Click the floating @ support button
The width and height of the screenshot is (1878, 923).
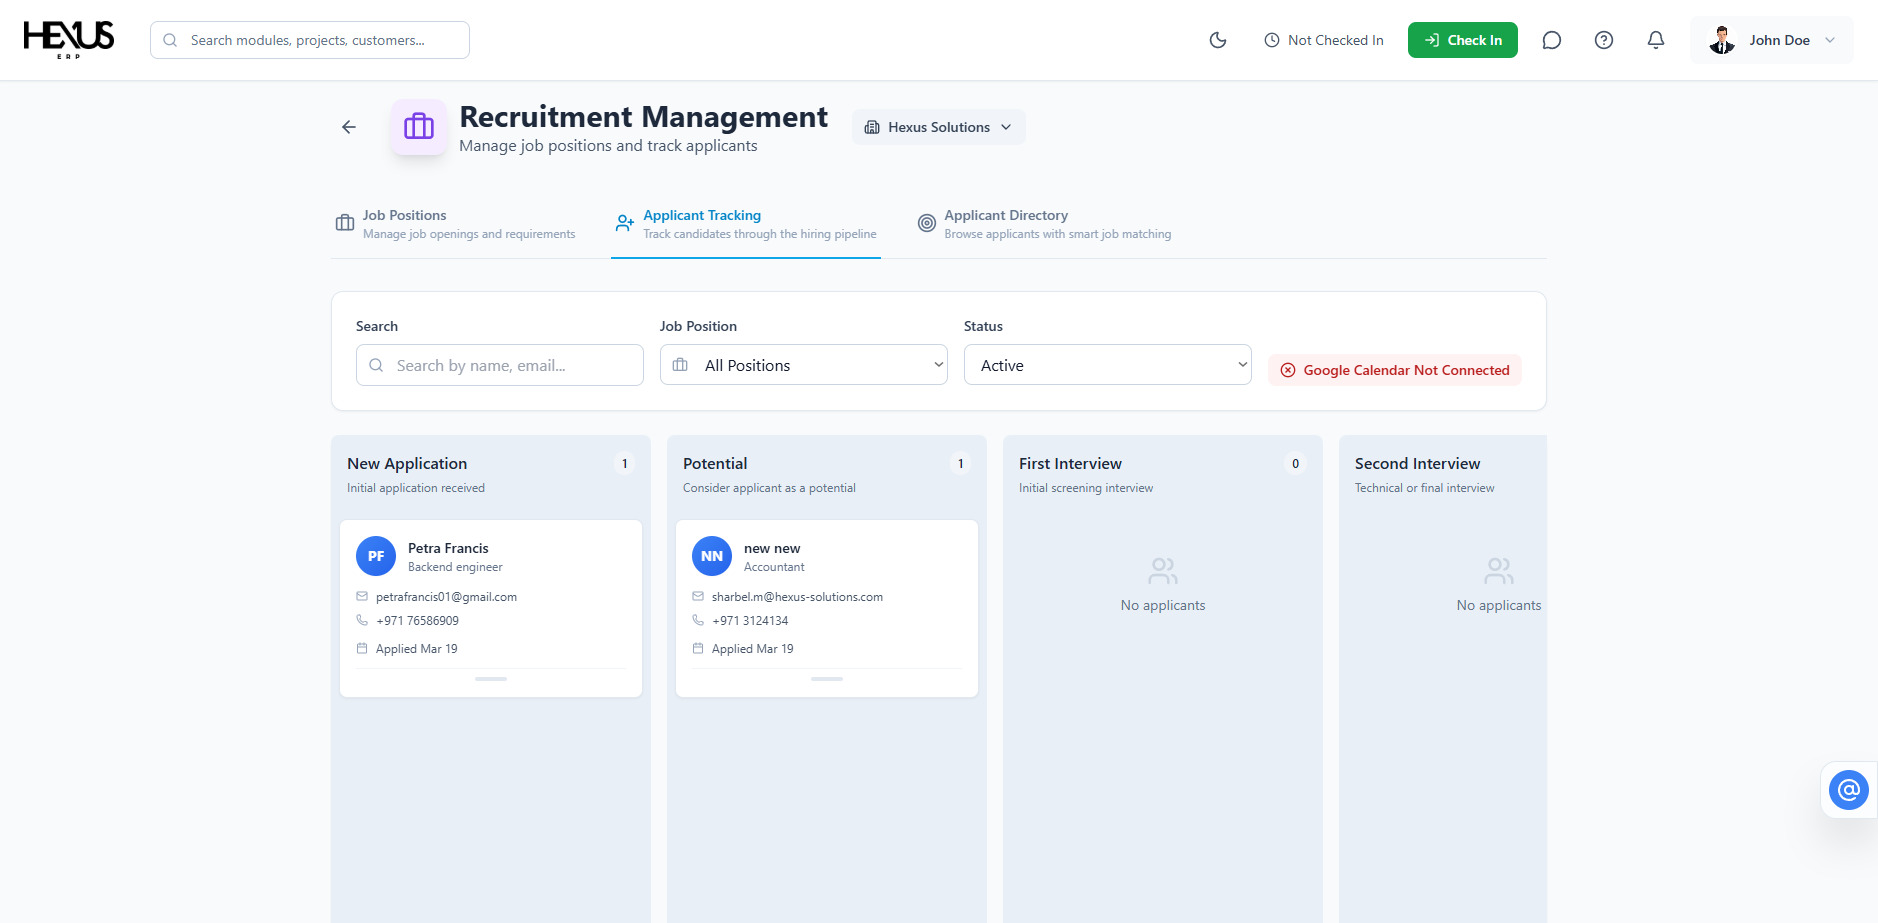(x=1849, y=790)
